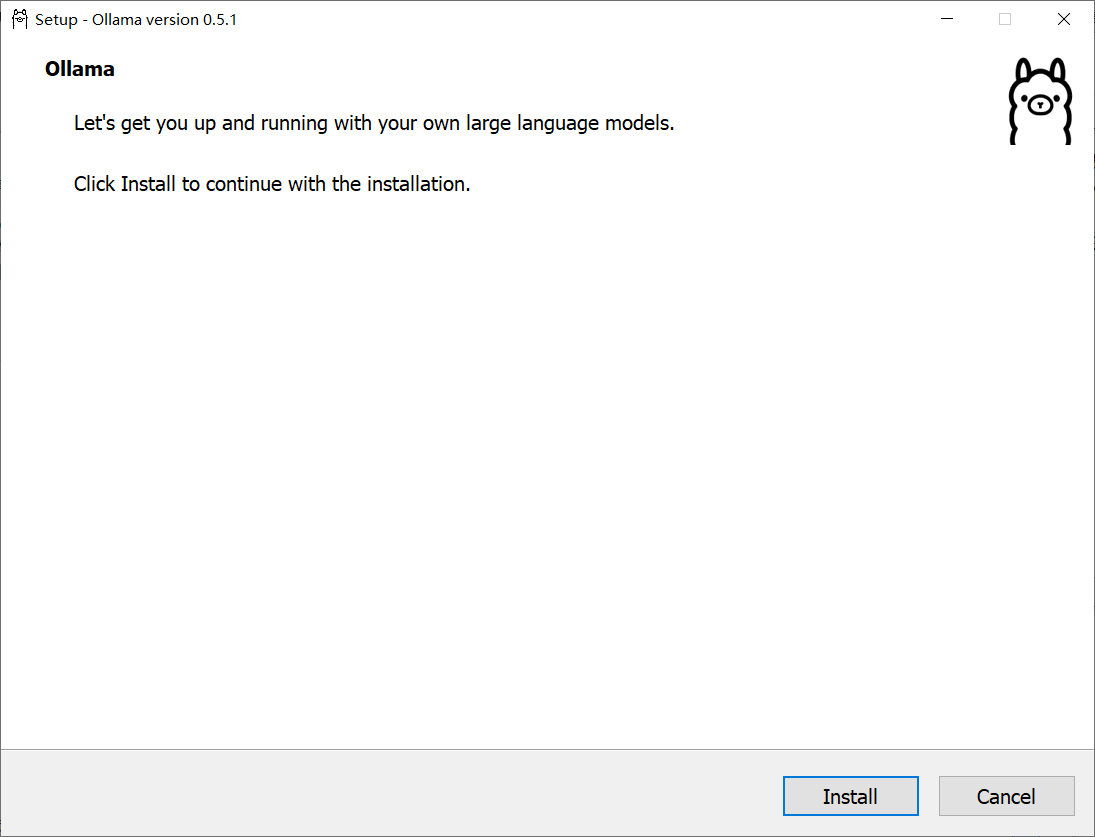This screenshot has height=837, width=1095.
Task: Click the greyed-out maximize button
Action: 1005,20
